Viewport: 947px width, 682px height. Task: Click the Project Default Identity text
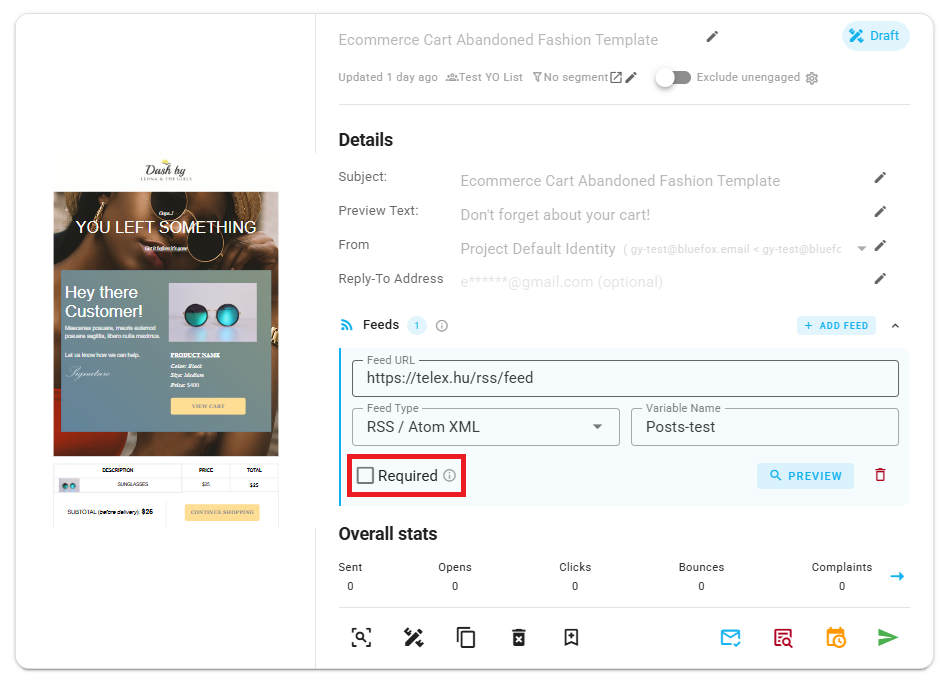538,249
